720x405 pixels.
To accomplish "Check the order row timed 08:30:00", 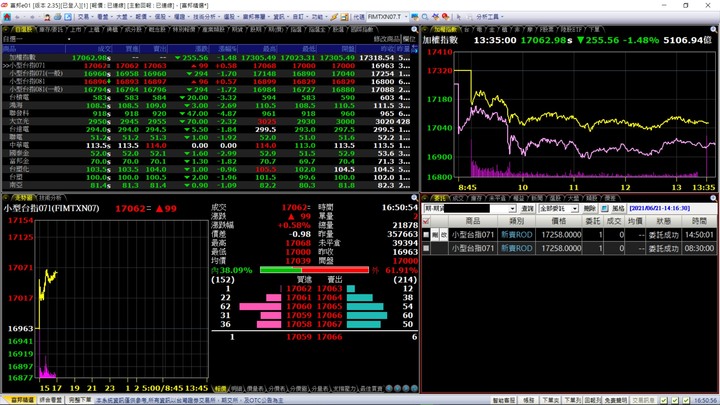I will [x=426, y=248].
